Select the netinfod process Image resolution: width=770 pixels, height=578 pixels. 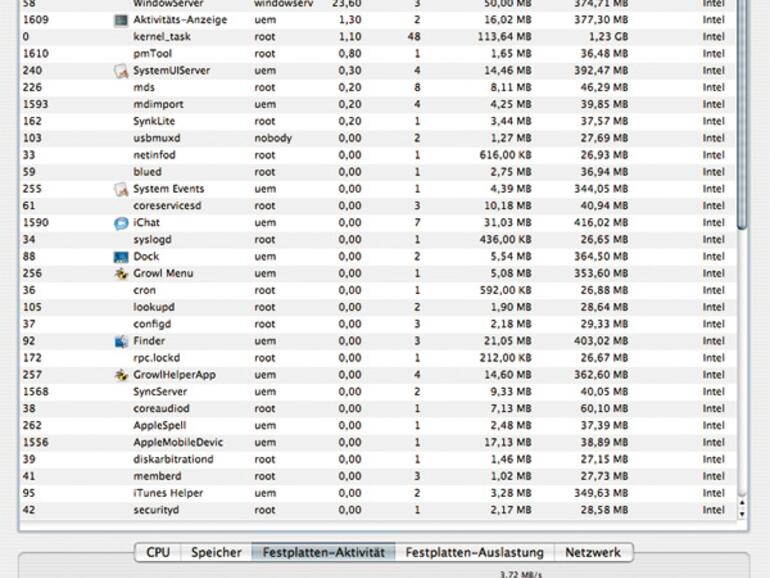(x=377, y=155)
